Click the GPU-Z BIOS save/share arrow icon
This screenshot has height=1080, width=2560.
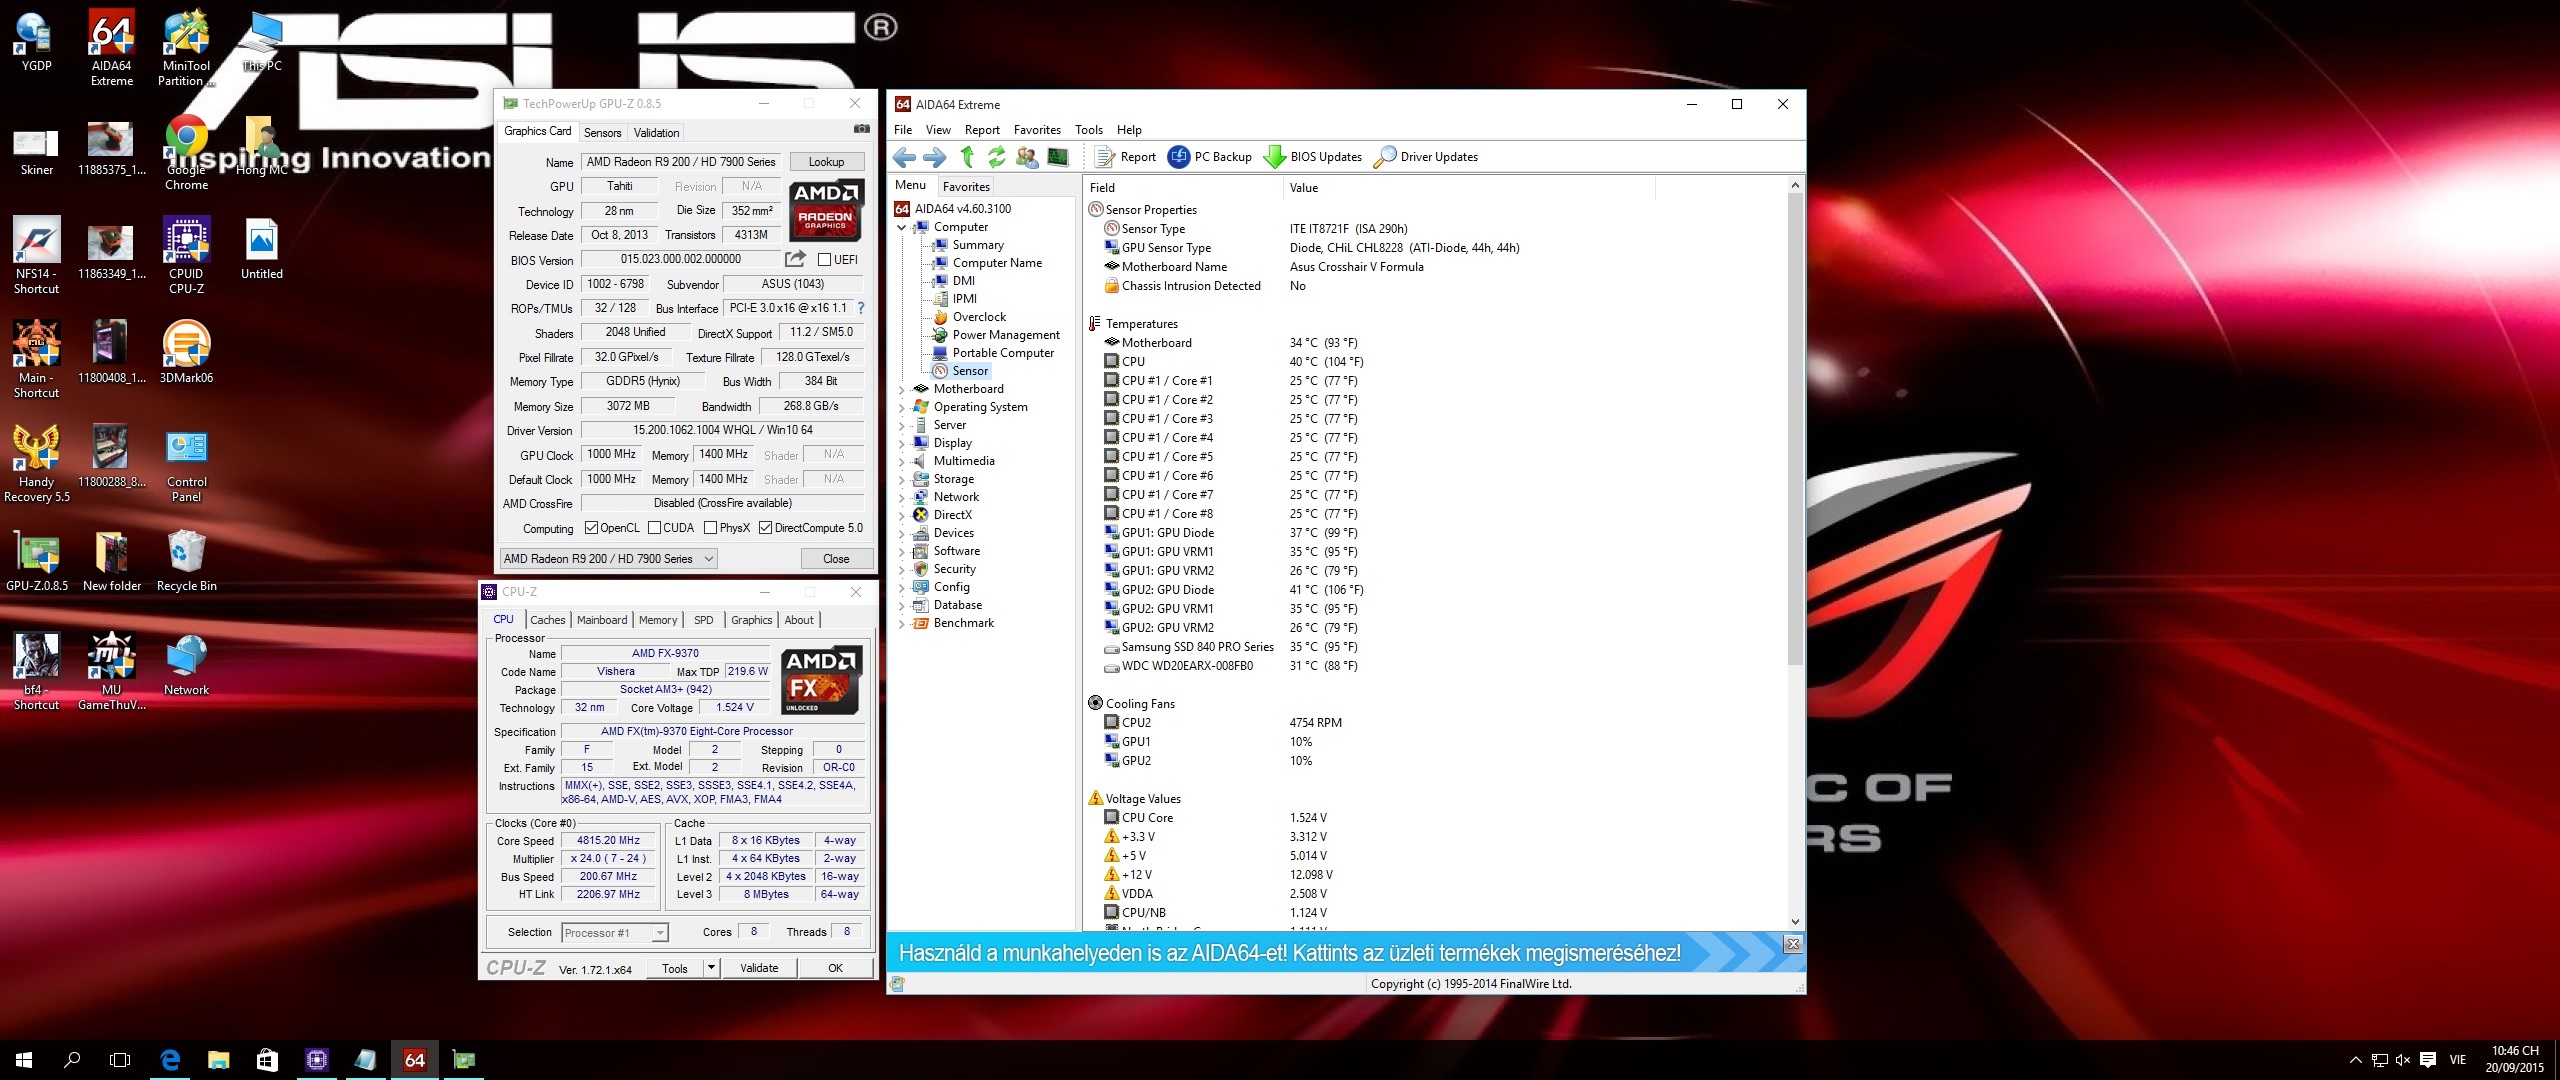795,259
